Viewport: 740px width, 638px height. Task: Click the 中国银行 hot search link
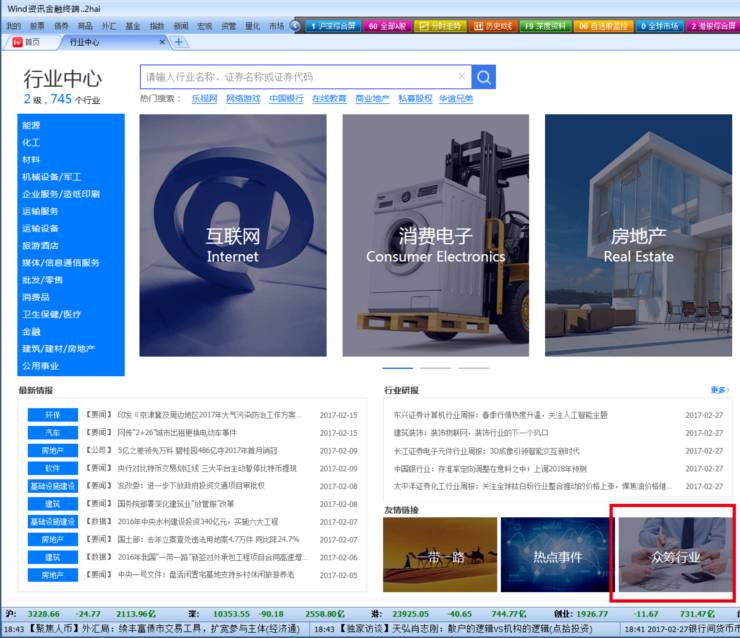pos(286,99)
